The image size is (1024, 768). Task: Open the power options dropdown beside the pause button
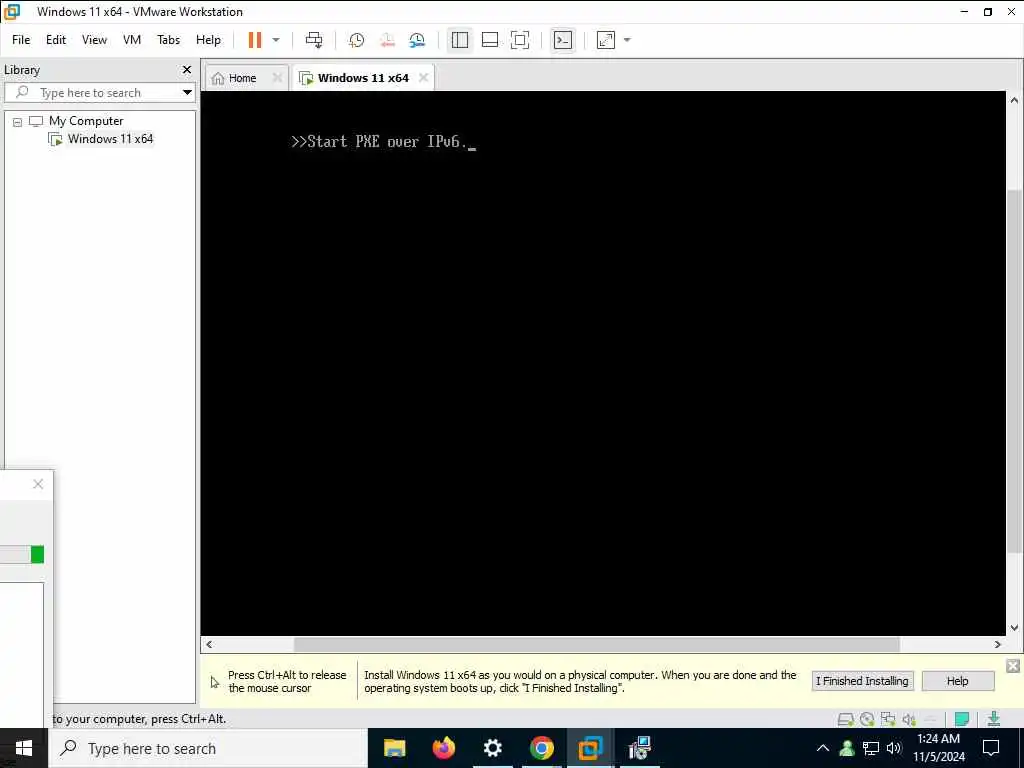click(276, 40)
